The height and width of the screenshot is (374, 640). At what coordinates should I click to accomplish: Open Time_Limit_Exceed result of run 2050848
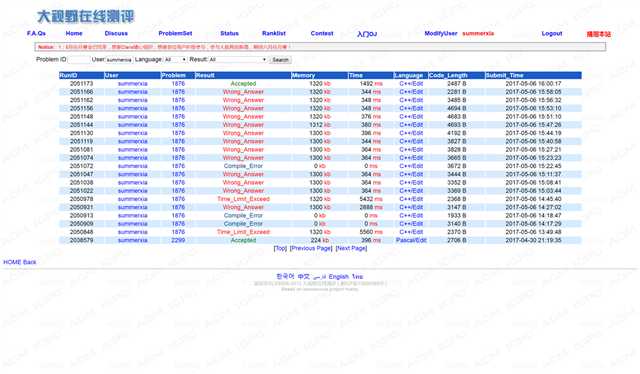pyautogui.click(x=243, y=232)
